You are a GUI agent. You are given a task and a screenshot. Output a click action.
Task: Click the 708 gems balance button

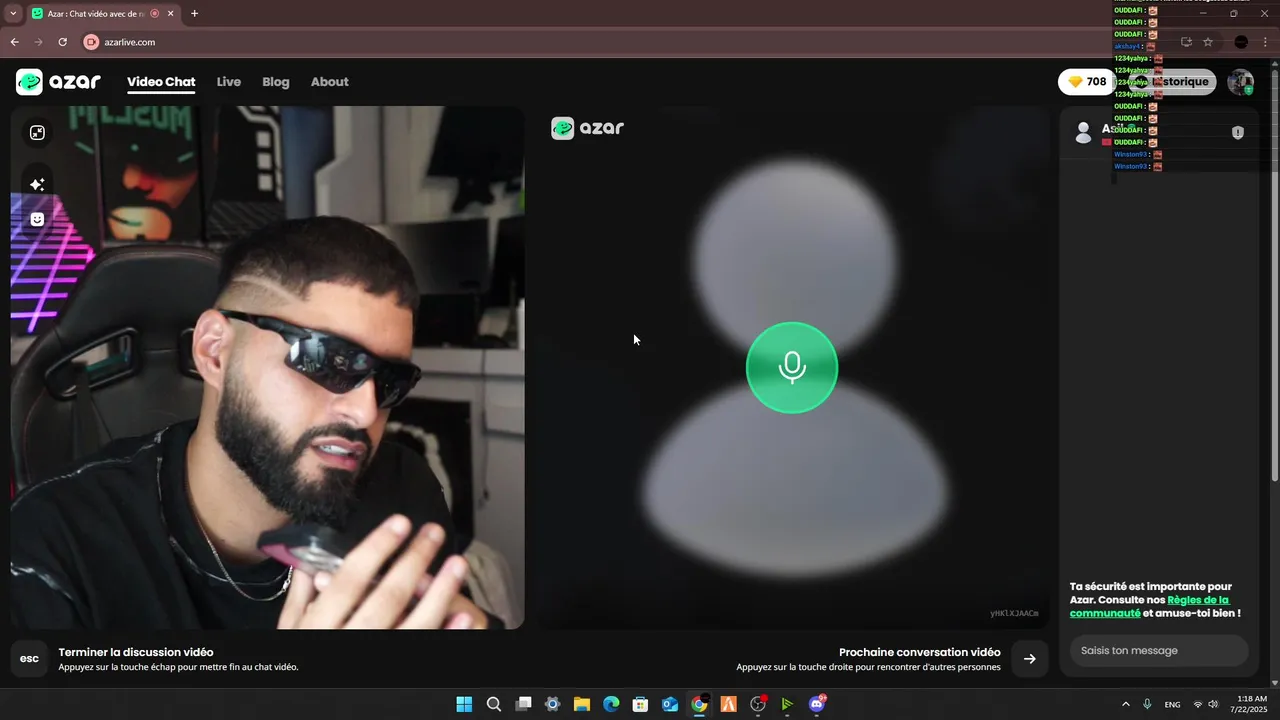pos(1087,82)
